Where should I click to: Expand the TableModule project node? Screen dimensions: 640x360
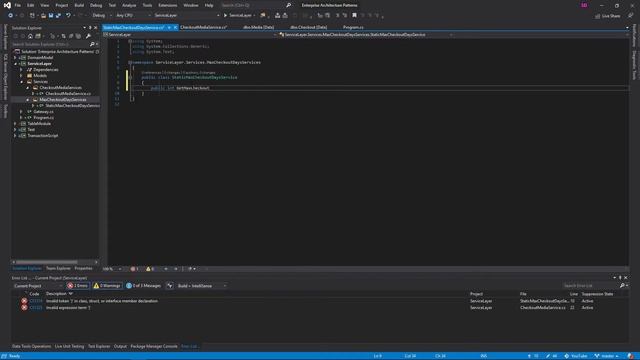pyautogui.click(x=16, y=123)
